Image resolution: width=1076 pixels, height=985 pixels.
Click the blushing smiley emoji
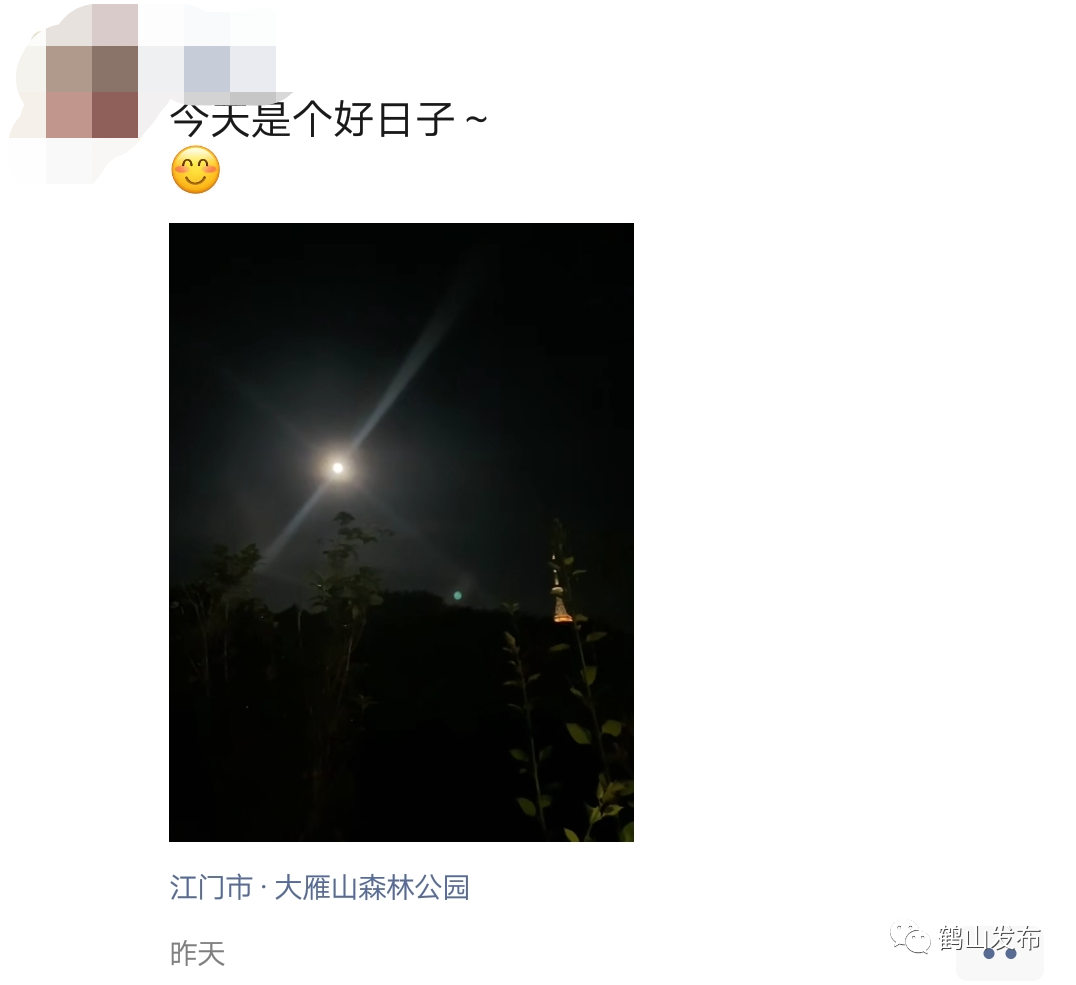point(196,170)
